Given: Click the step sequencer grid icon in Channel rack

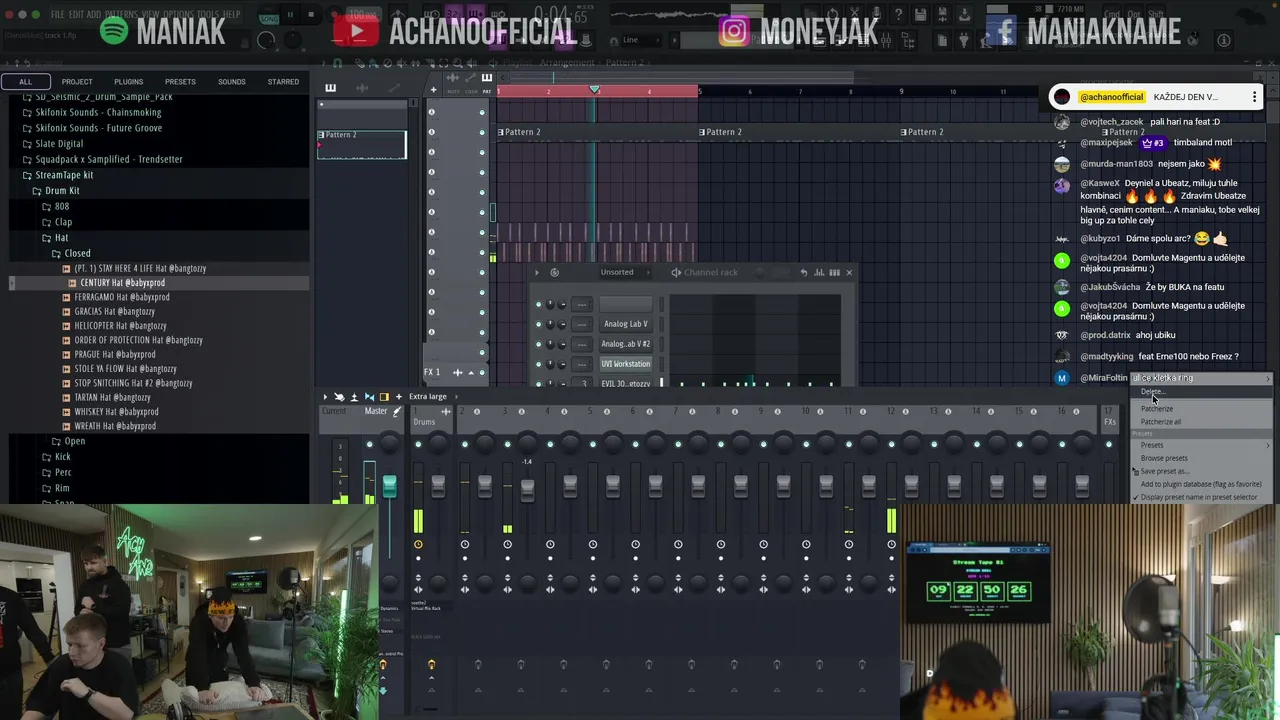Looking at the screenshot, I should coord(834,272).
